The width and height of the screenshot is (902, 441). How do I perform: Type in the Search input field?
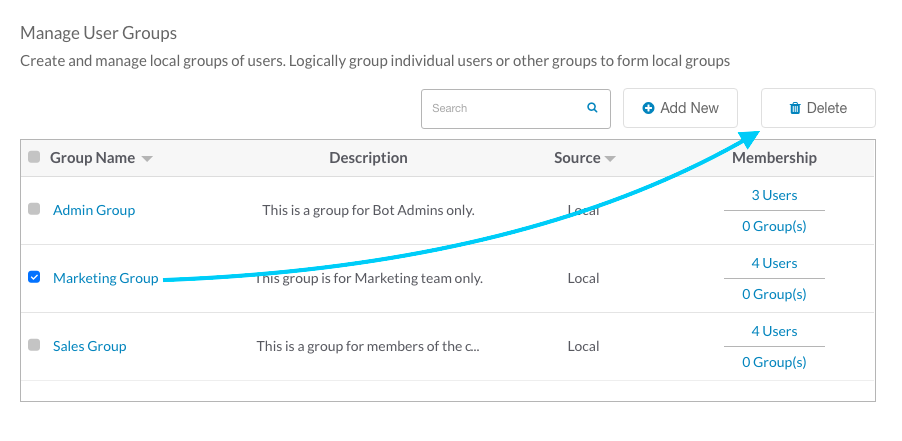click(x=500, y=108)
